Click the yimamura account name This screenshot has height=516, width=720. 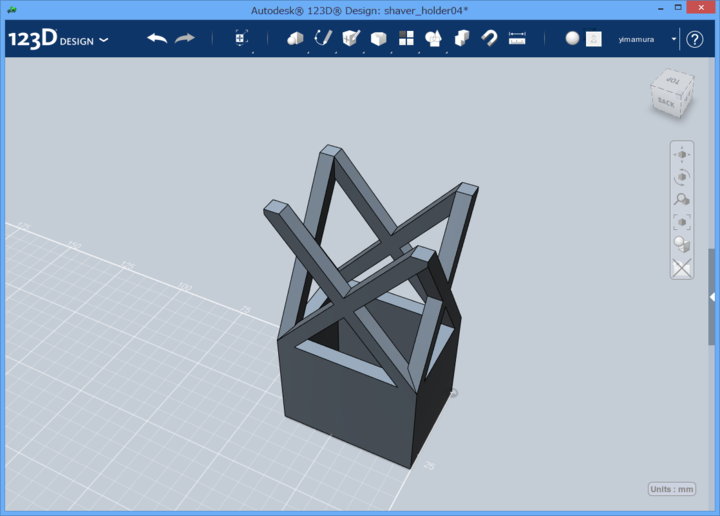pyautogui.click(x=636, y=39)
